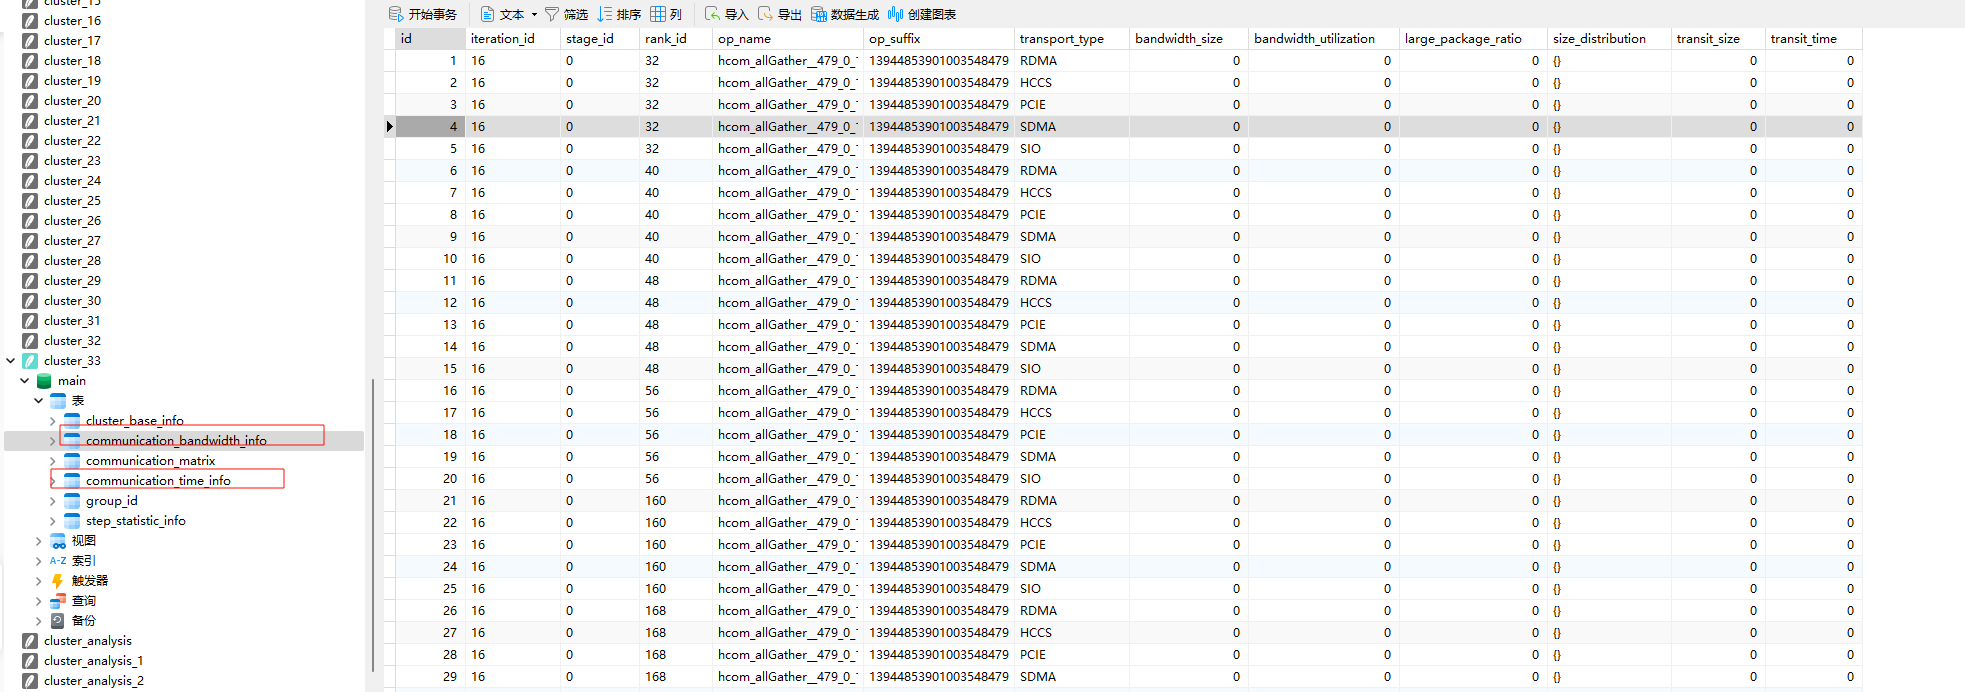The height and width of the screenshot is (692, 1965).
Task: Click the Export (导出) icon
Action: click(765, 14)
